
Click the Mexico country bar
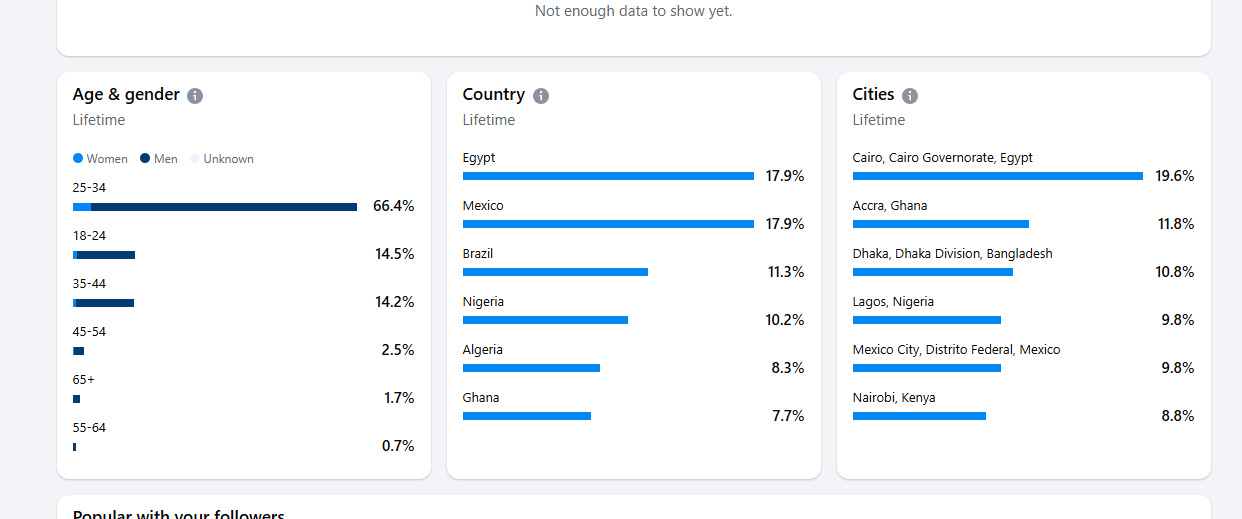pyautogui.click(x=608, y=224)
